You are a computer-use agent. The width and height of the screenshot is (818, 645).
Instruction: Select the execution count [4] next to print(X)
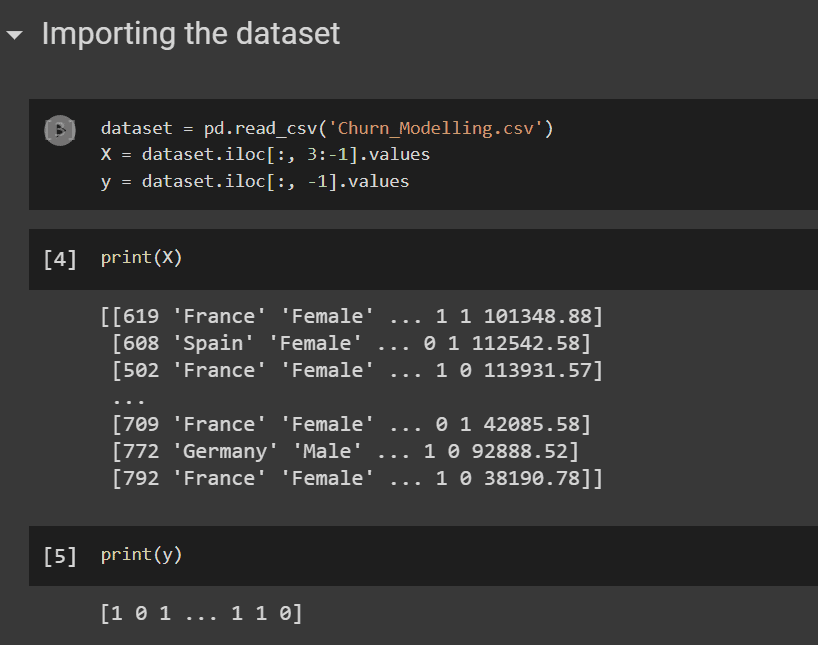click(x=61, y=257)
